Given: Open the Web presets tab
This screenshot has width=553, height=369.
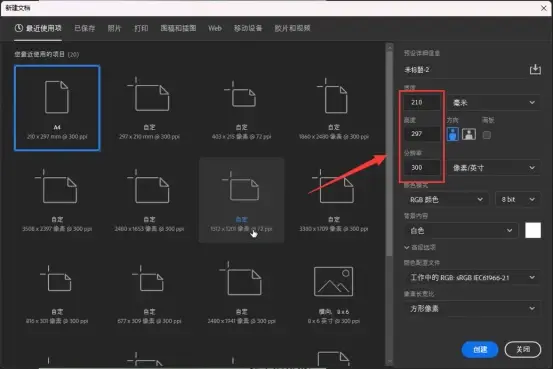Looking at the screenshot, I should tap(215, 28).
